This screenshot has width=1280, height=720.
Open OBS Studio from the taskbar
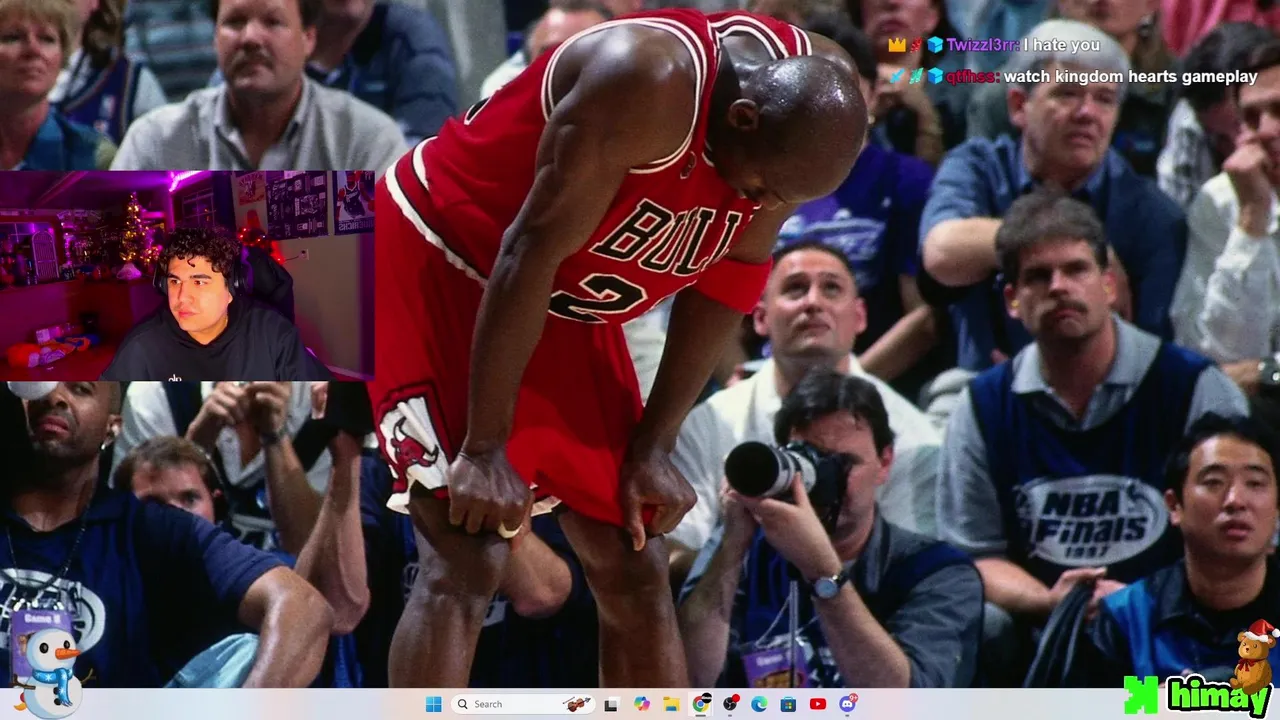pyautogui.click(x=731, y=704)
